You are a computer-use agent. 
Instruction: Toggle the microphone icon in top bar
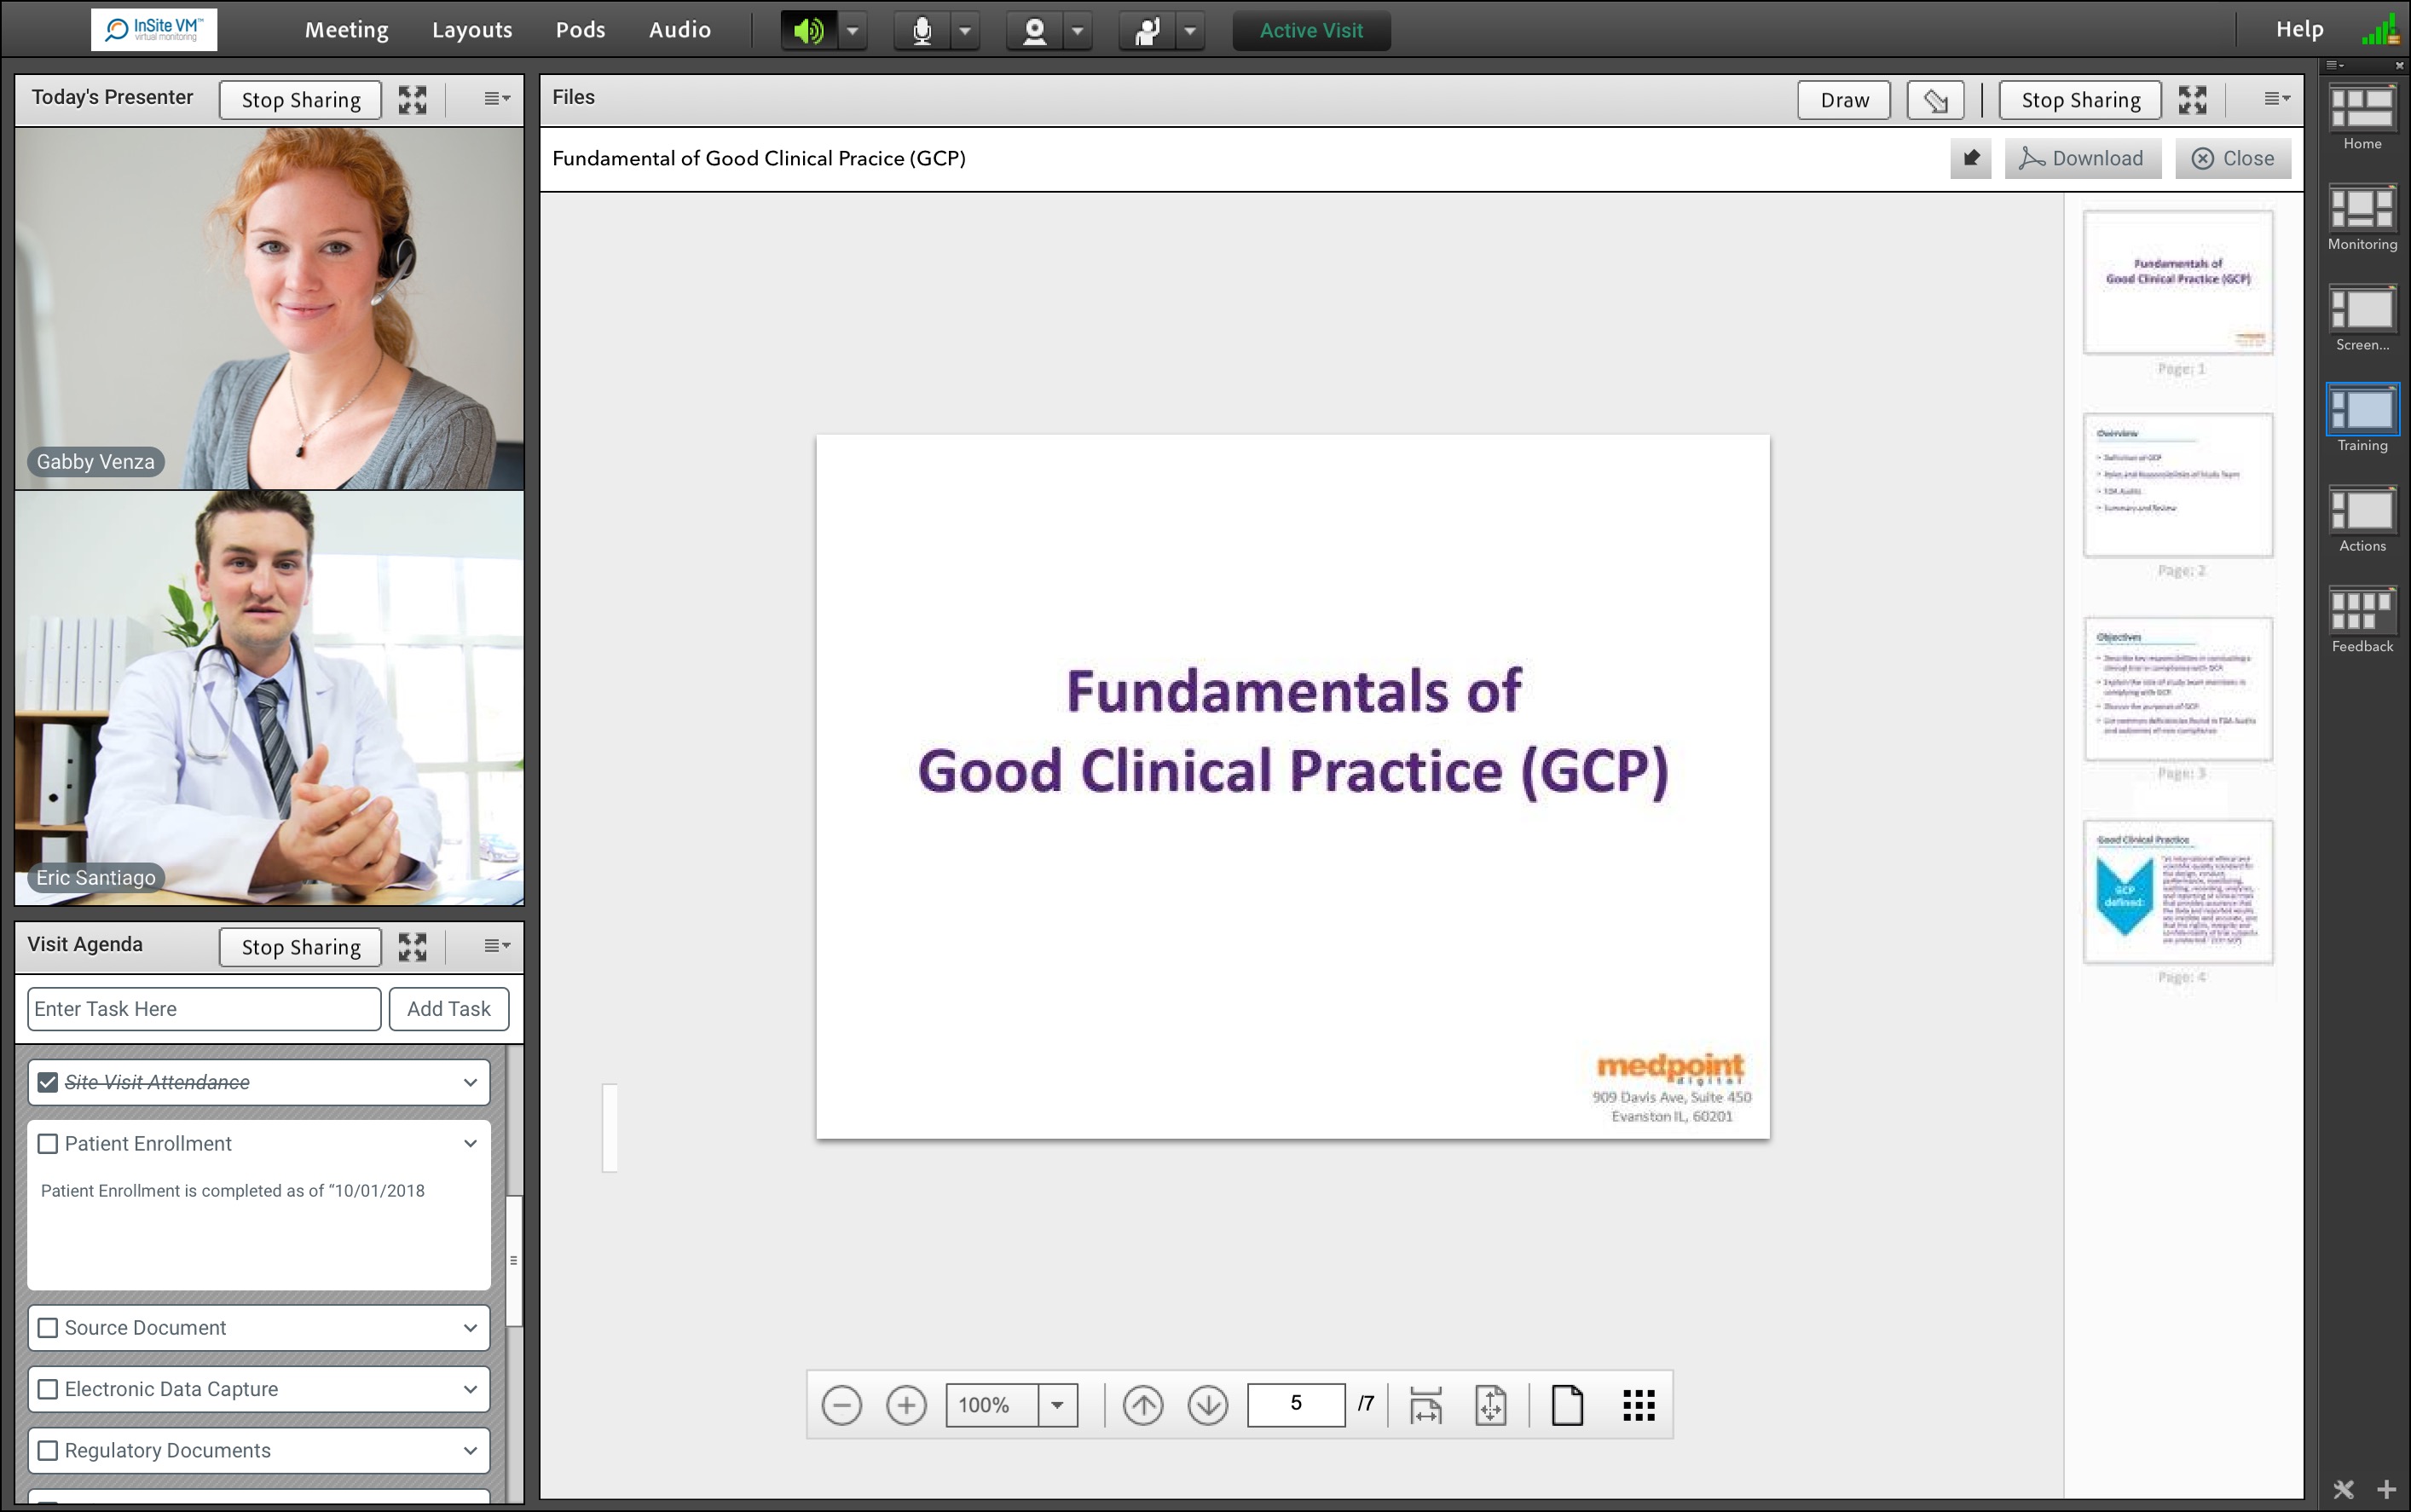point(922,31)
